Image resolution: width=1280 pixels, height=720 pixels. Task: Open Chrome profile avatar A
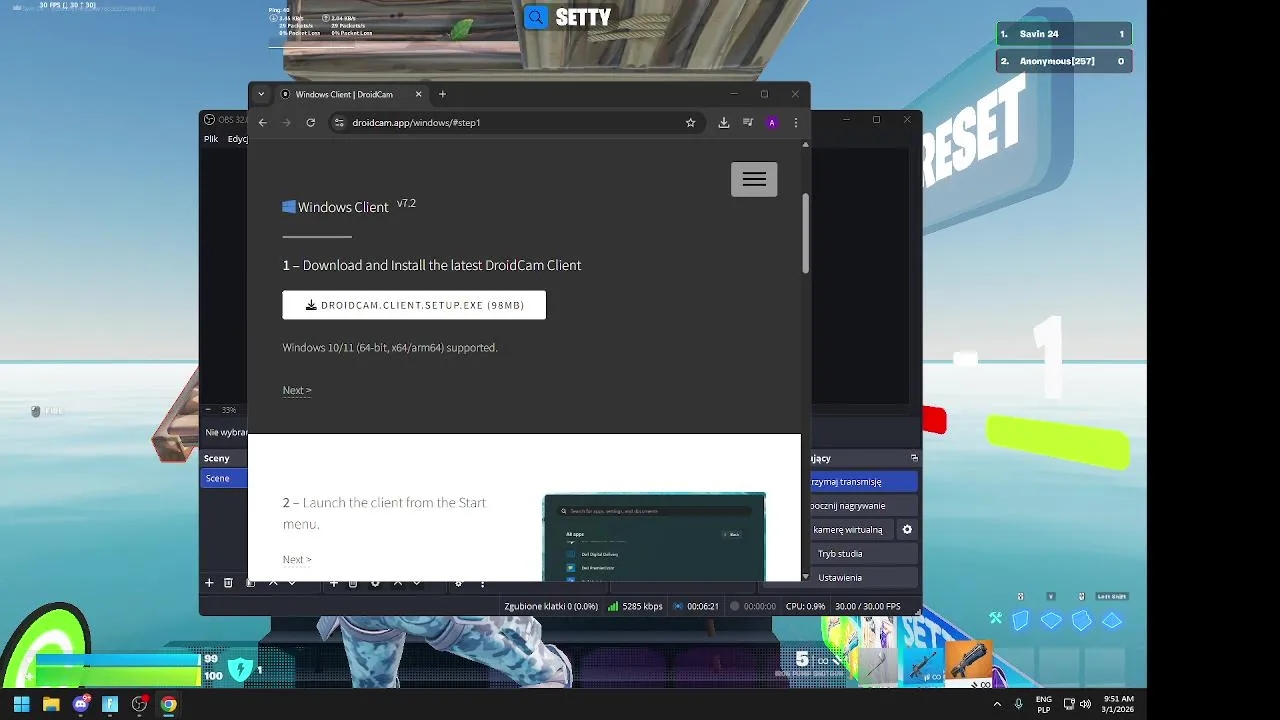pos(772,122)
